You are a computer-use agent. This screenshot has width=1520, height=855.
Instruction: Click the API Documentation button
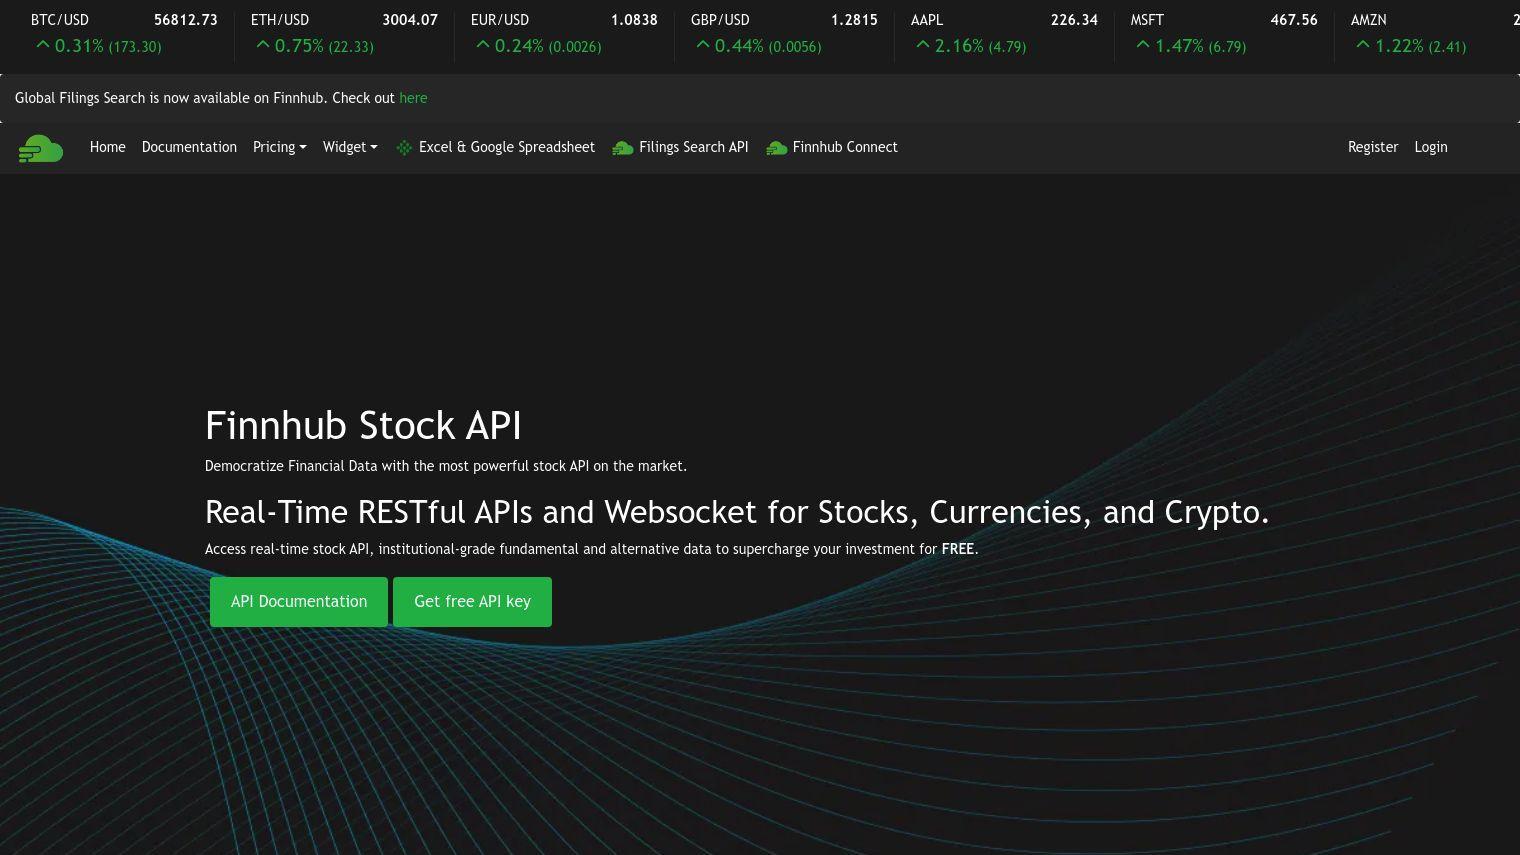[x=299, y=602]
